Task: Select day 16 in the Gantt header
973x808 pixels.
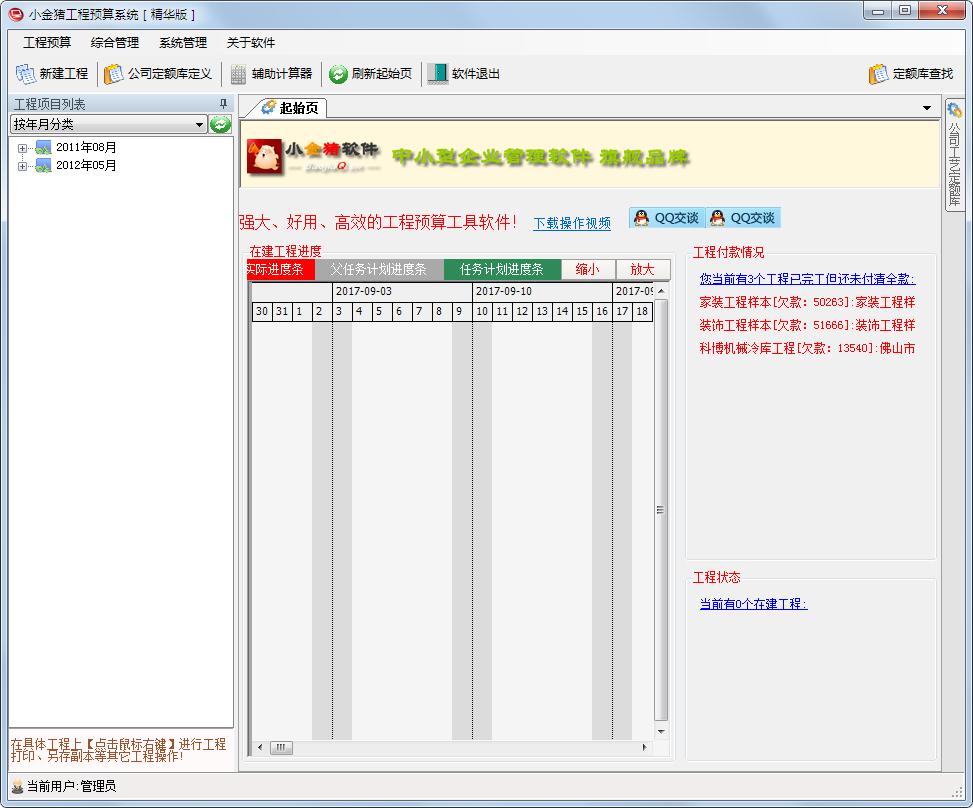Action: pyautogui.click(x=602, y=312)
